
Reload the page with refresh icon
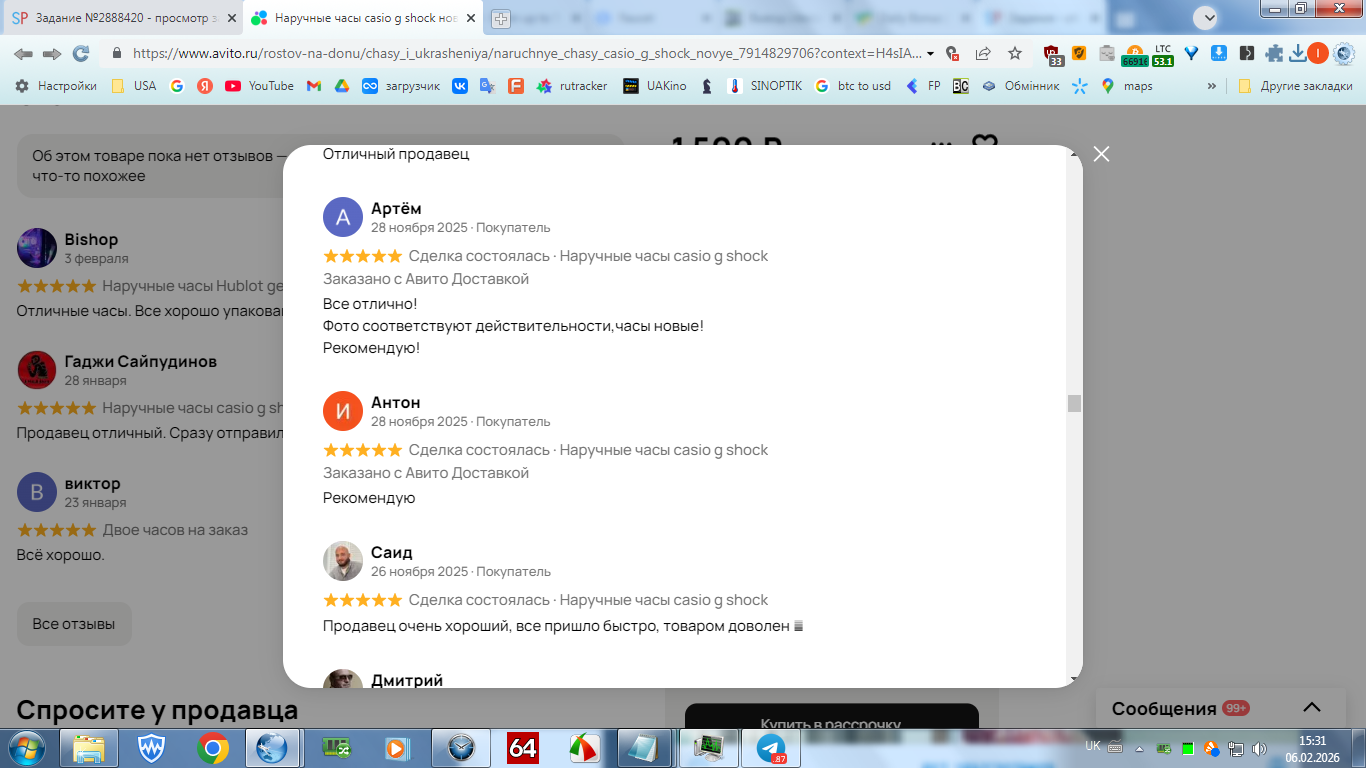point(81,54)
